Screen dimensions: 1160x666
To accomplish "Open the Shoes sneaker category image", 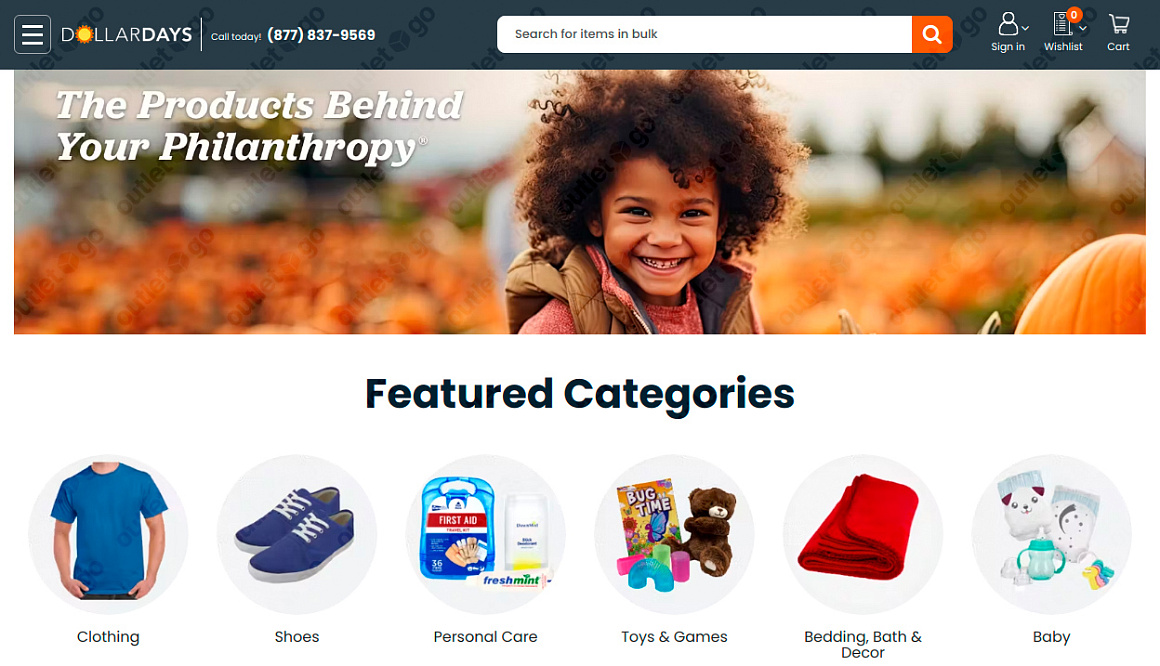I will point(297,534).
